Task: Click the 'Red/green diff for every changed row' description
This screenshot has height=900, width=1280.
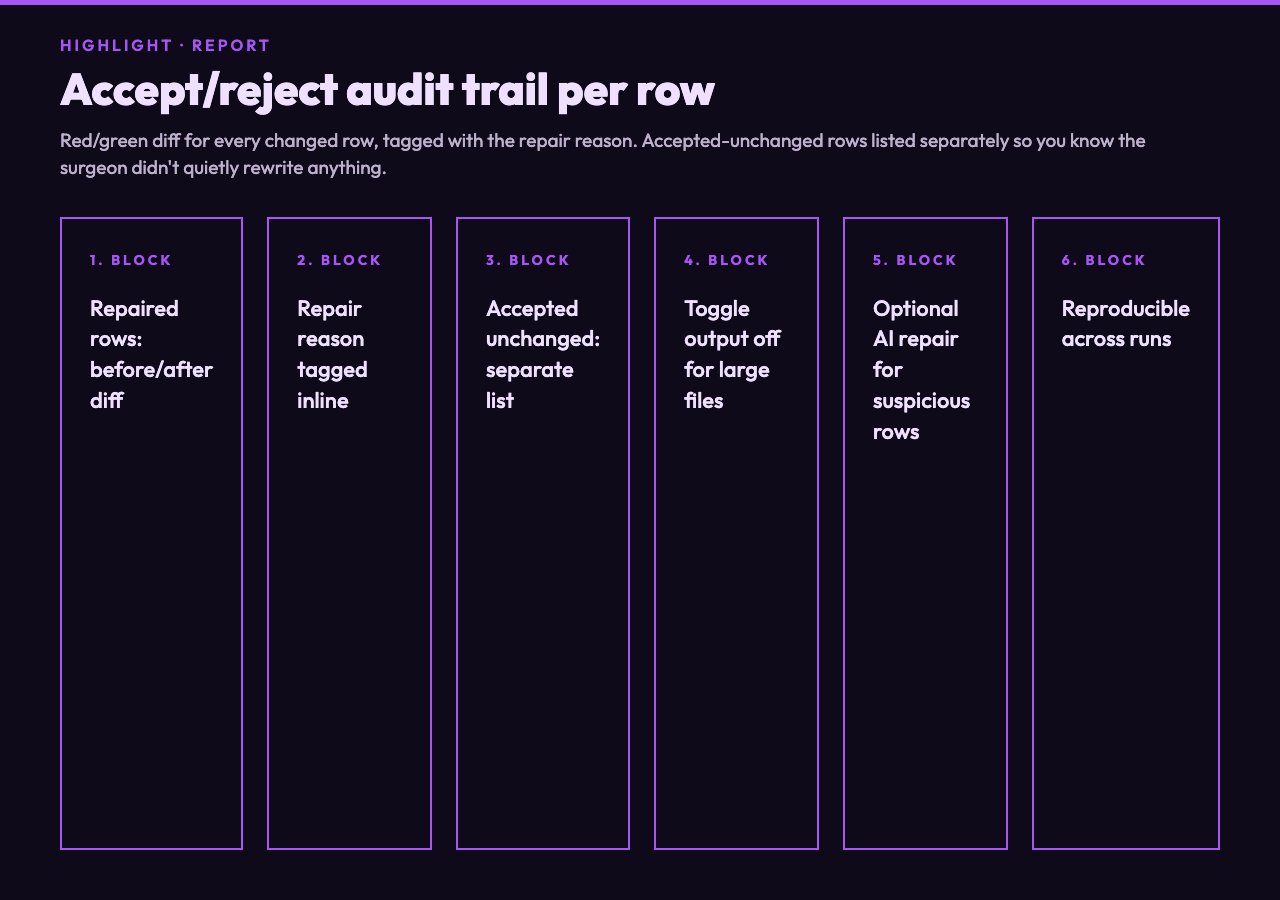Action: click(602, 154)
